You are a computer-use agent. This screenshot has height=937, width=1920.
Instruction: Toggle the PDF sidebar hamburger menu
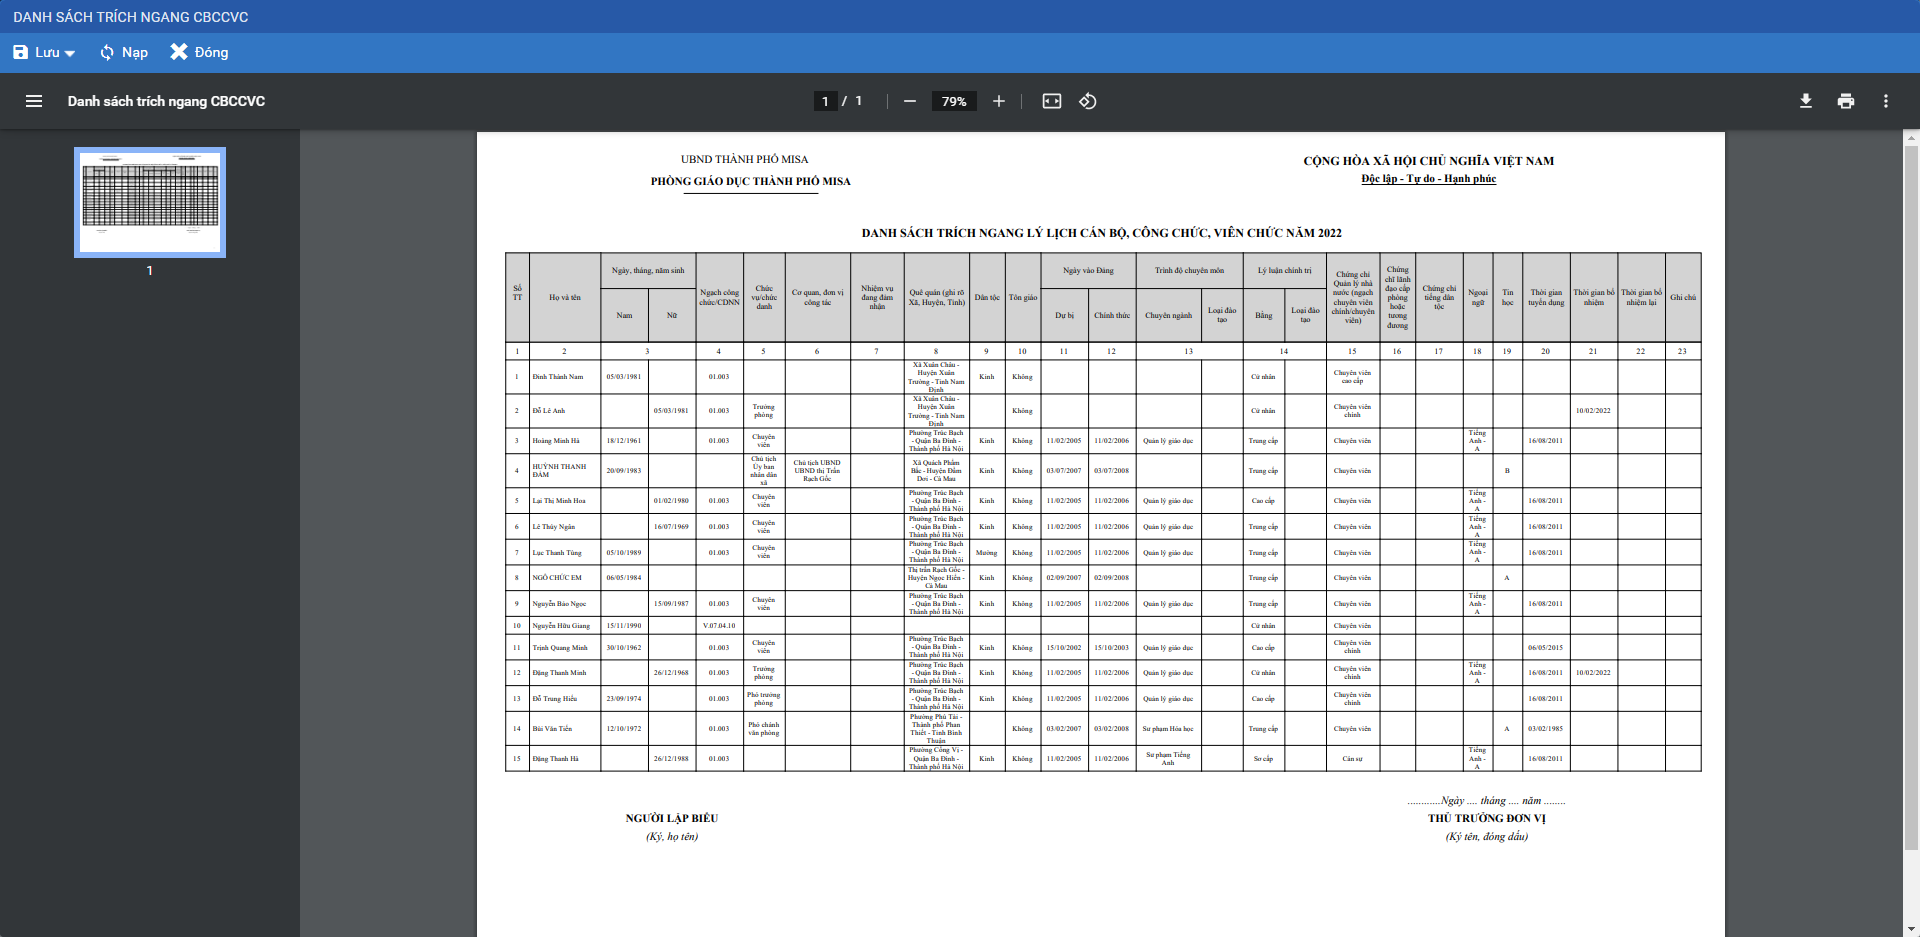pos(34,101)
